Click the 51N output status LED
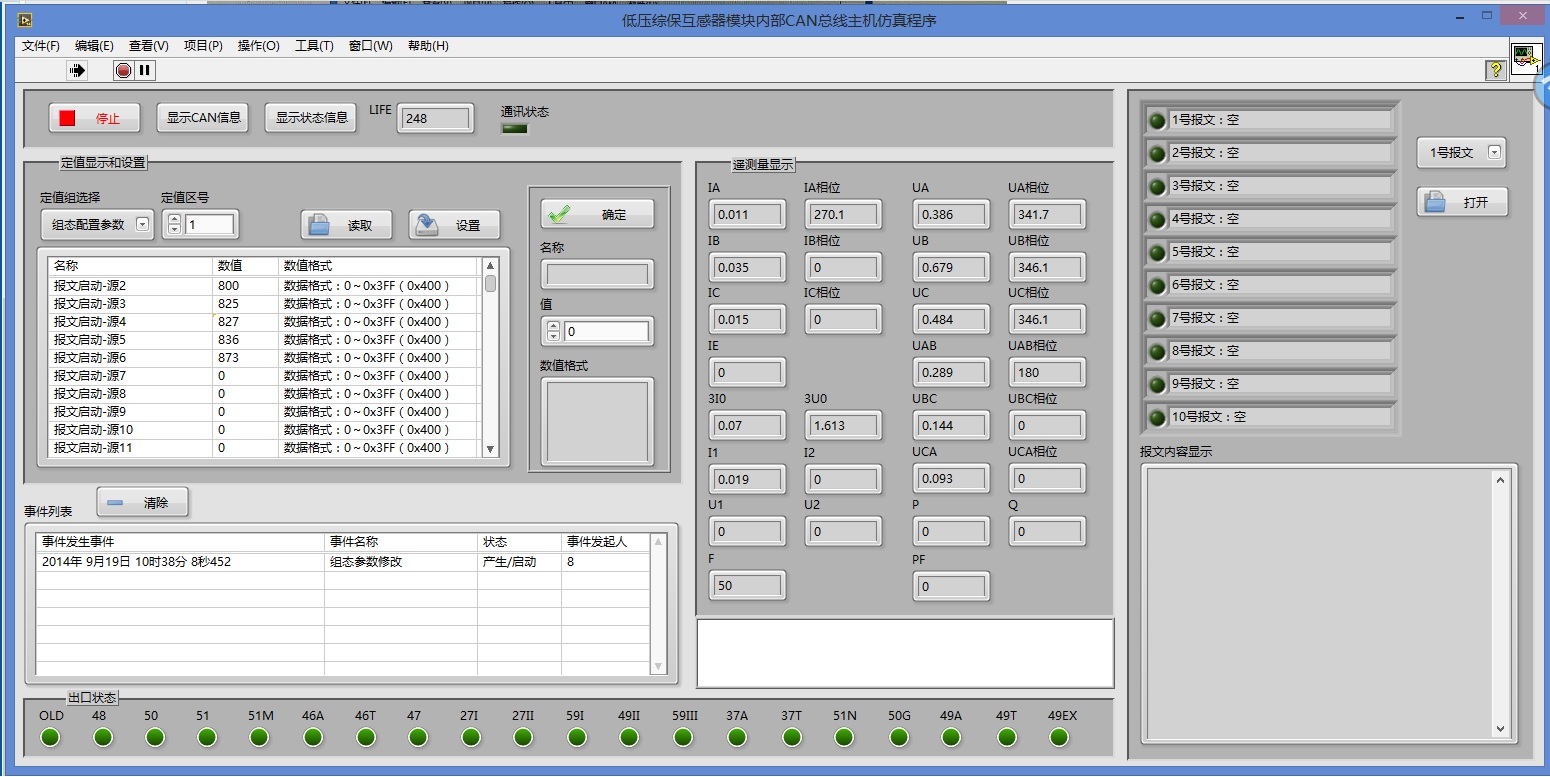Image resolution: width=1550 pixels, height=777 pixels. (844, 738)
